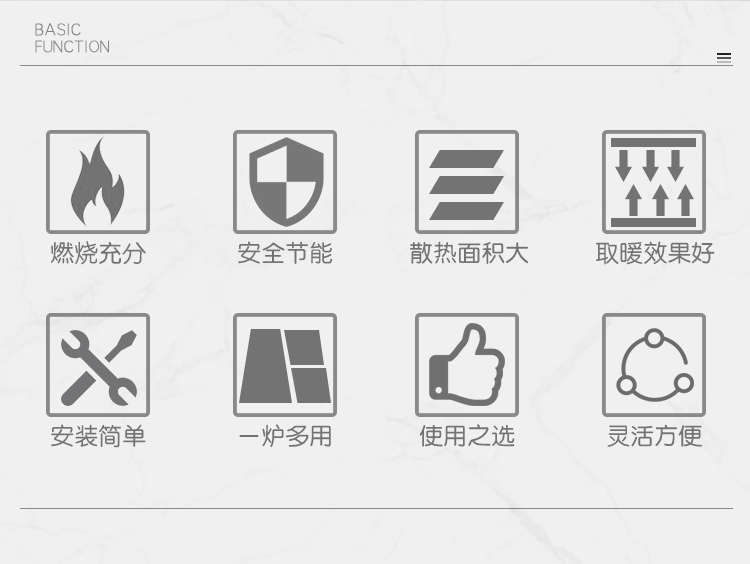Select the 使用之选 caption
The height and width of the screenshot is (564, 750).
[467, 436]
